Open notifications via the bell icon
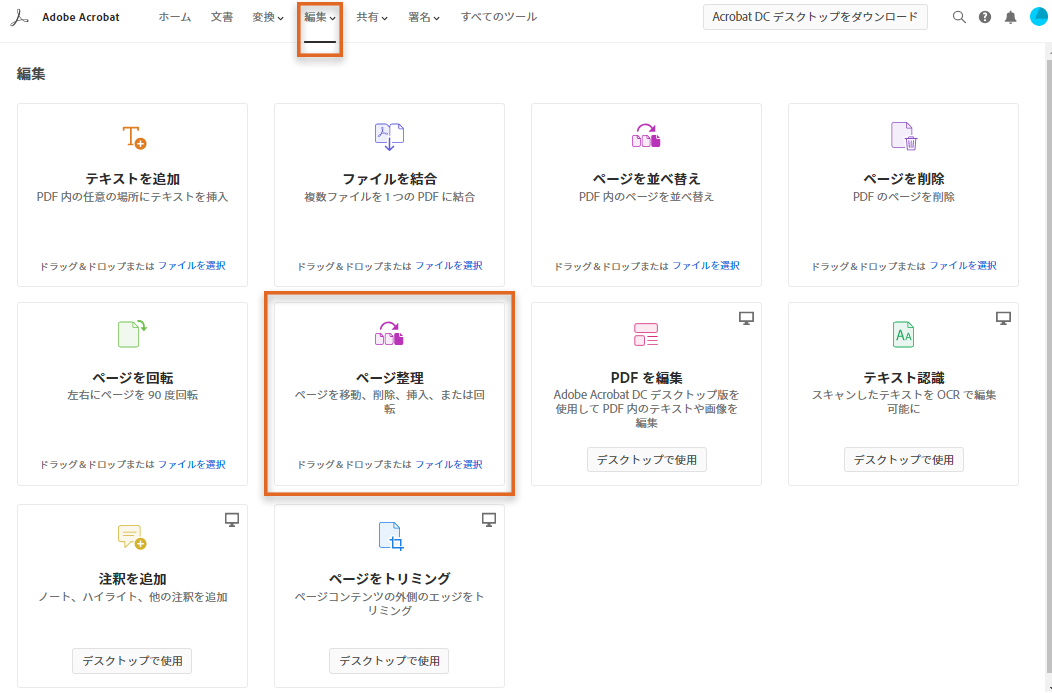The image size is (1052, 693). point(1011,17)
